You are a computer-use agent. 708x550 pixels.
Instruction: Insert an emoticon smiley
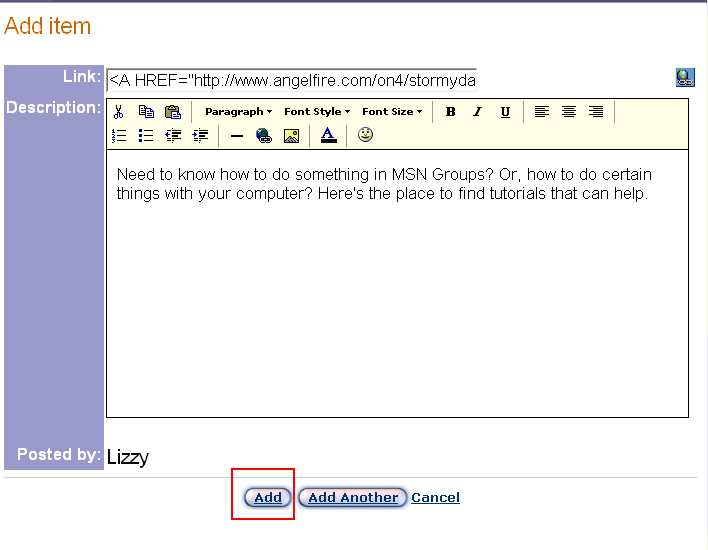pyautogui.click(x=365, y=135)
